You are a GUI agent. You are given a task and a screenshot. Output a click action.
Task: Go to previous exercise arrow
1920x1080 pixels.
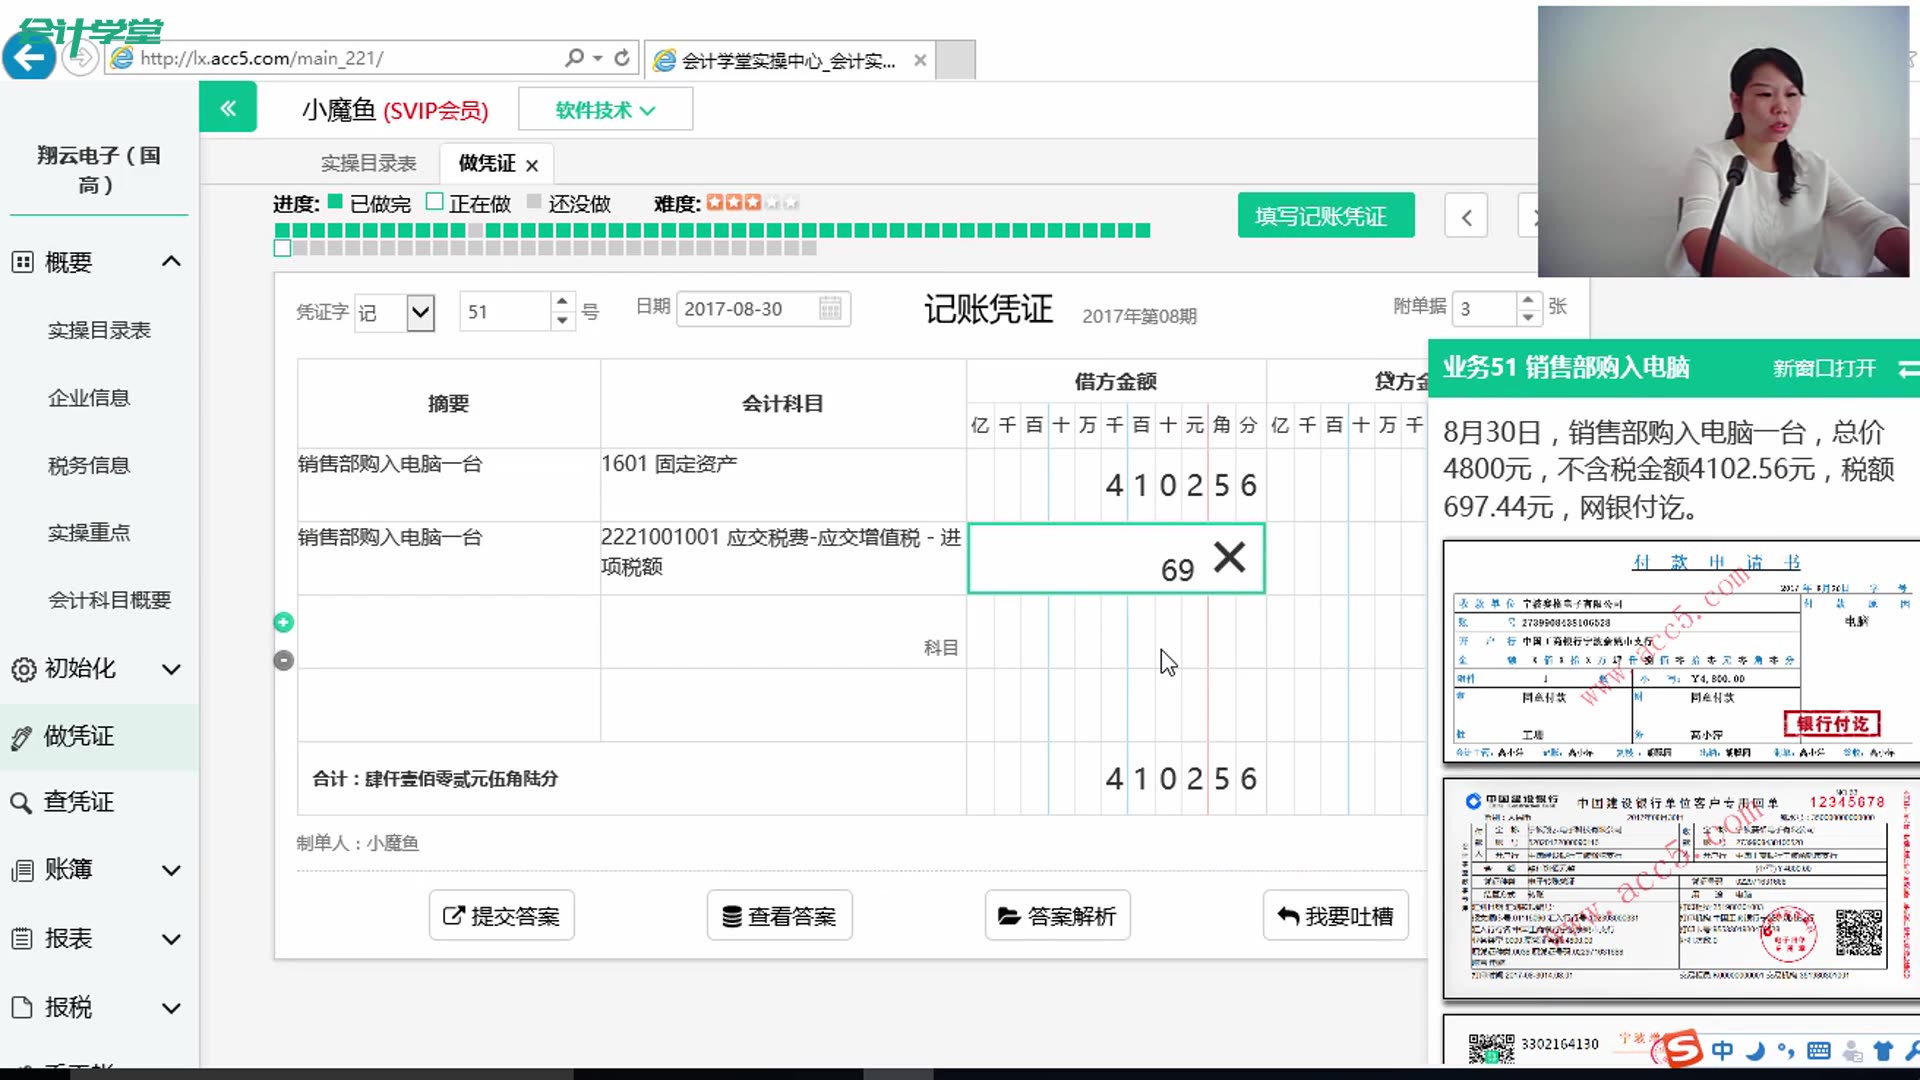(x=1466, y=217)
